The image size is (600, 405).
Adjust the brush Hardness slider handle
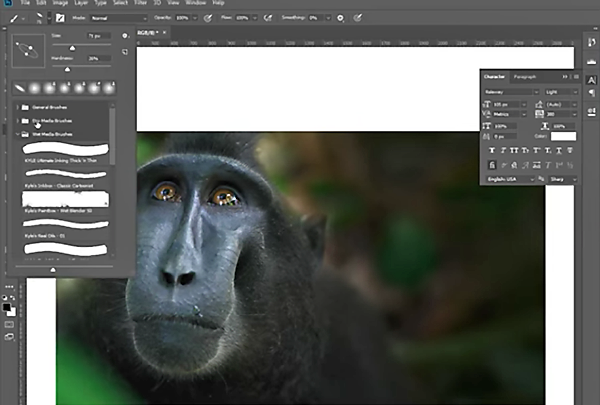click(67, 69)
